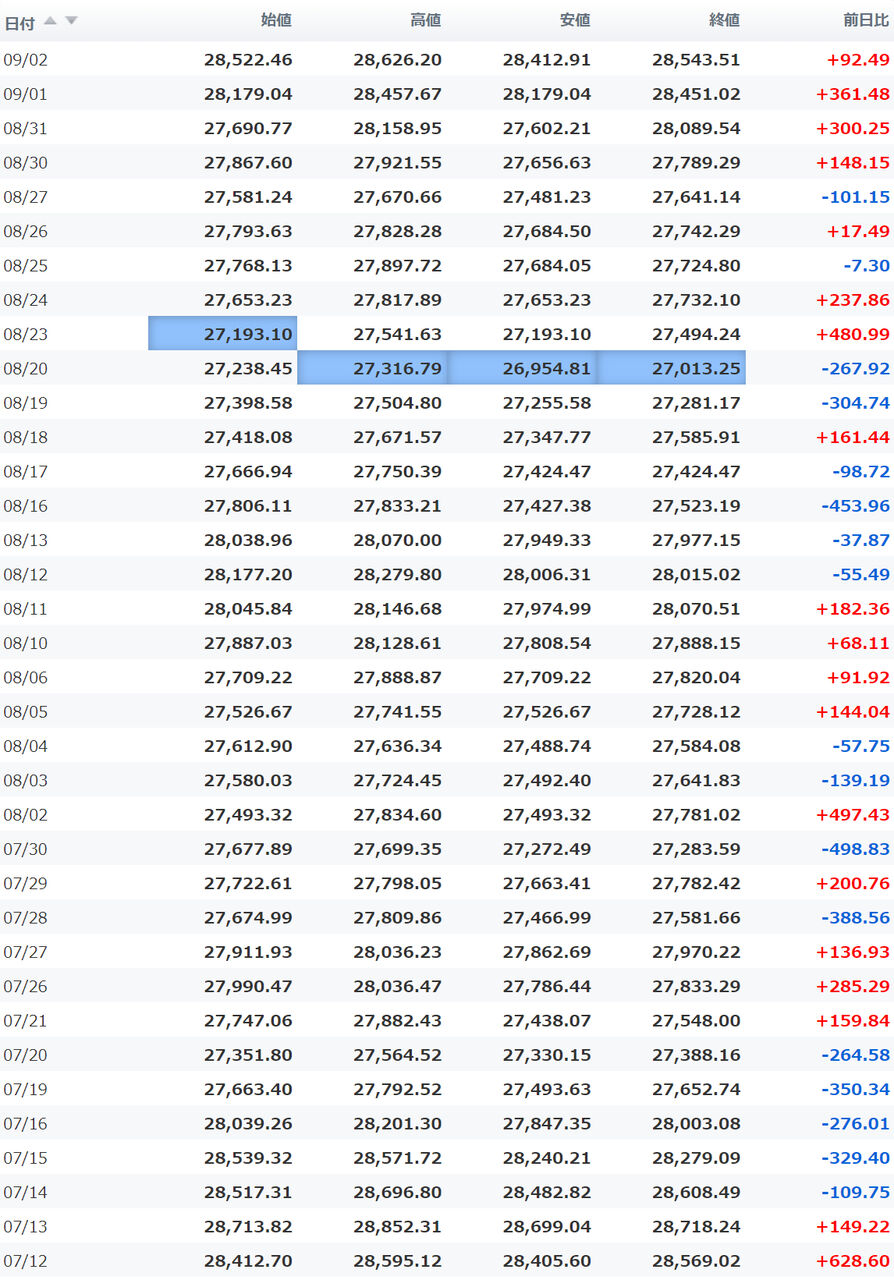Select high price 28,852.31 on 07/13
The height and width of the screenshot is (1280, 894).
pyautogui.click(x=397, y=1227)
